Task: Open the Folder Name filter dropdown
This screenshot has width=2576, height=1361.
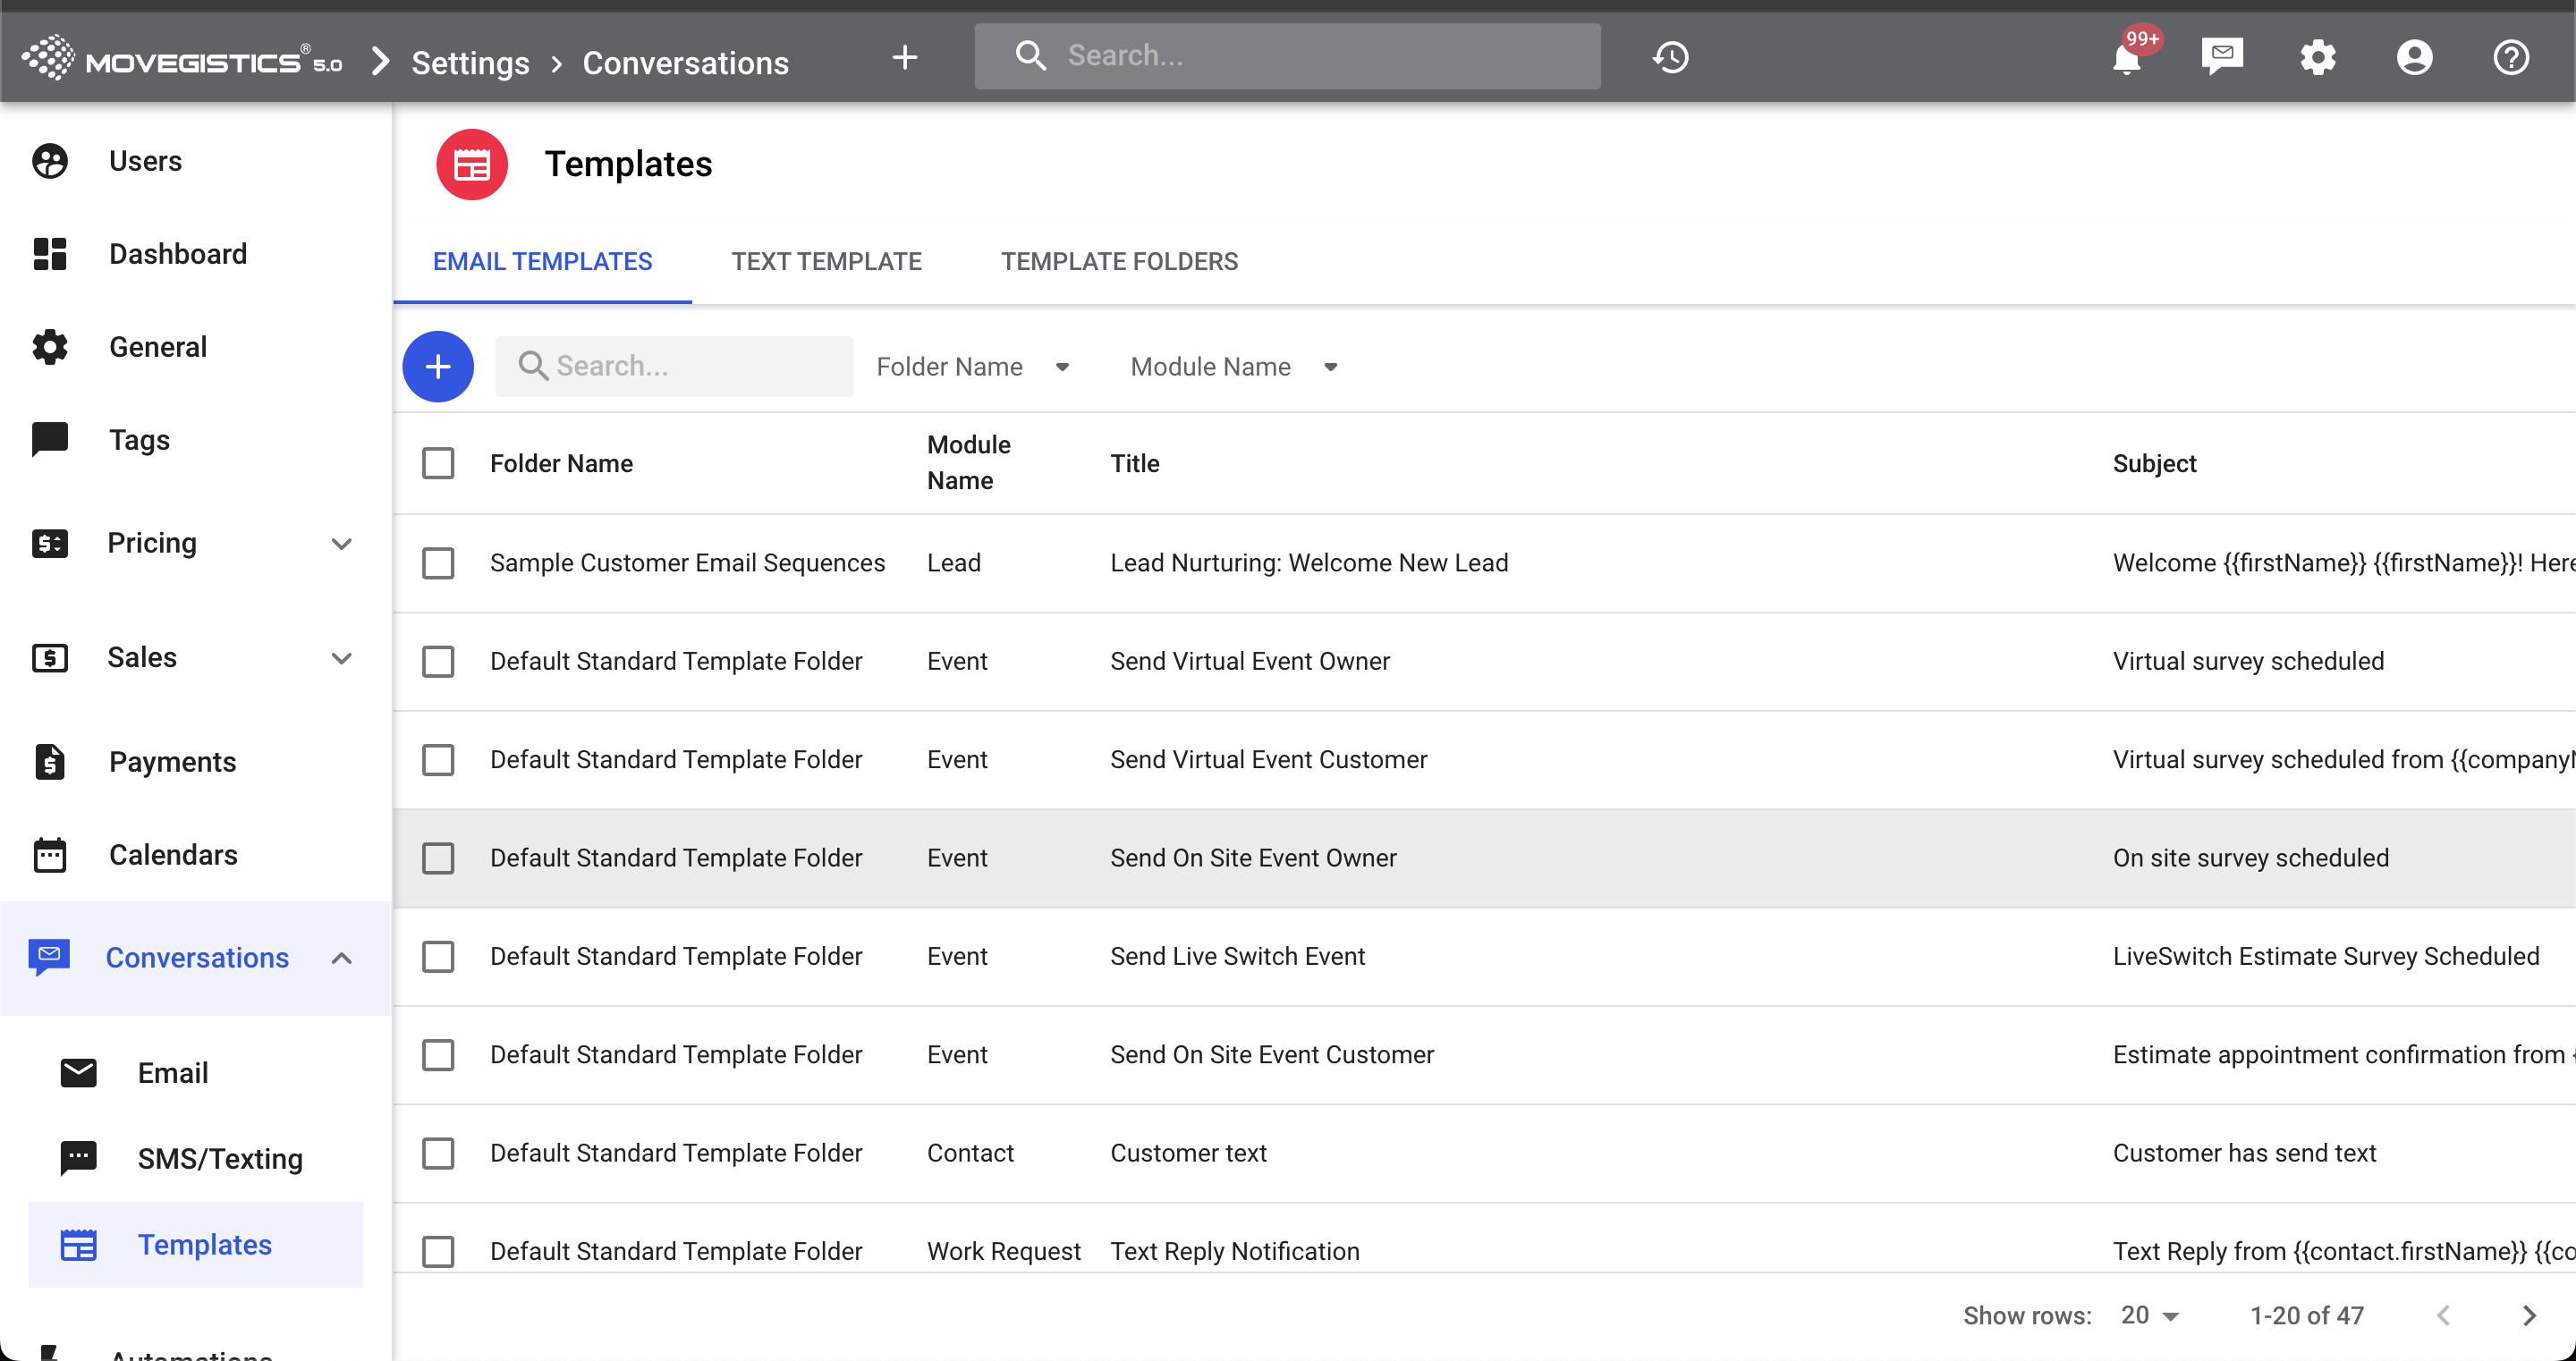Action: 972,367
